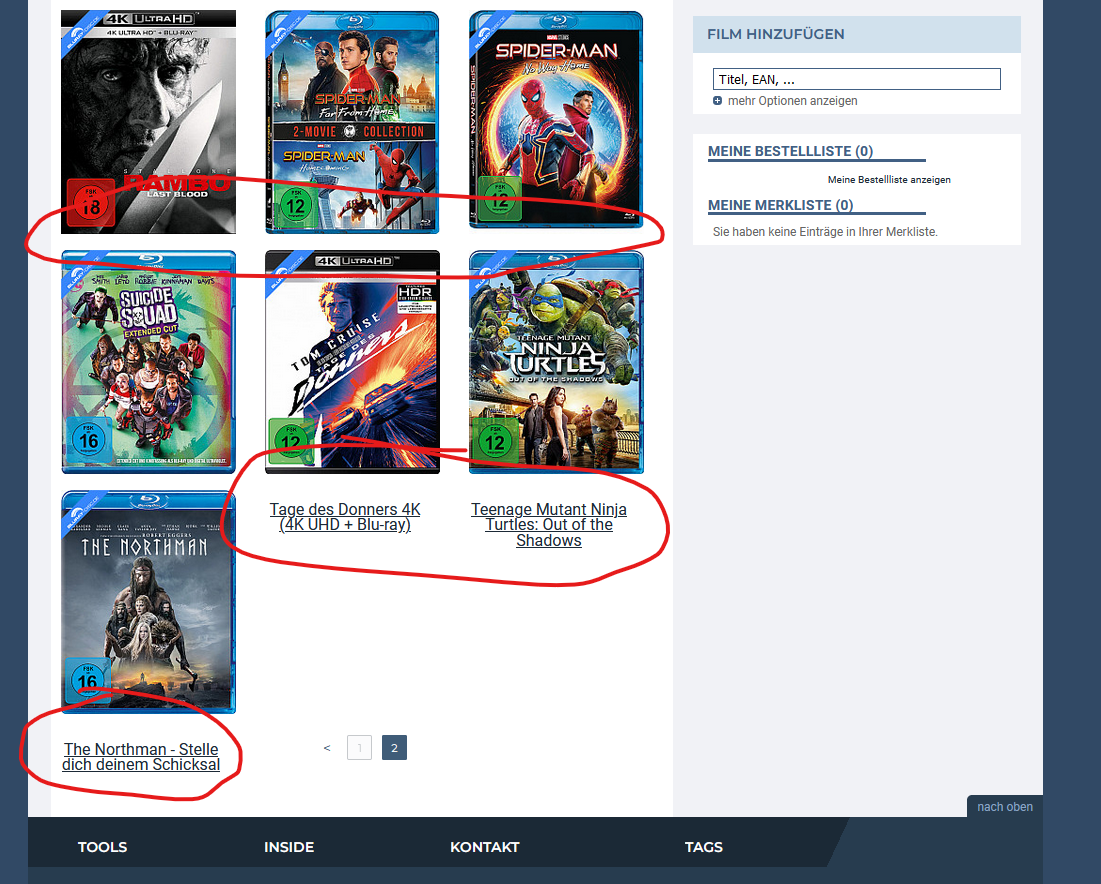Open the Rambo Last Blood cover thumbnail

point(148,122)
